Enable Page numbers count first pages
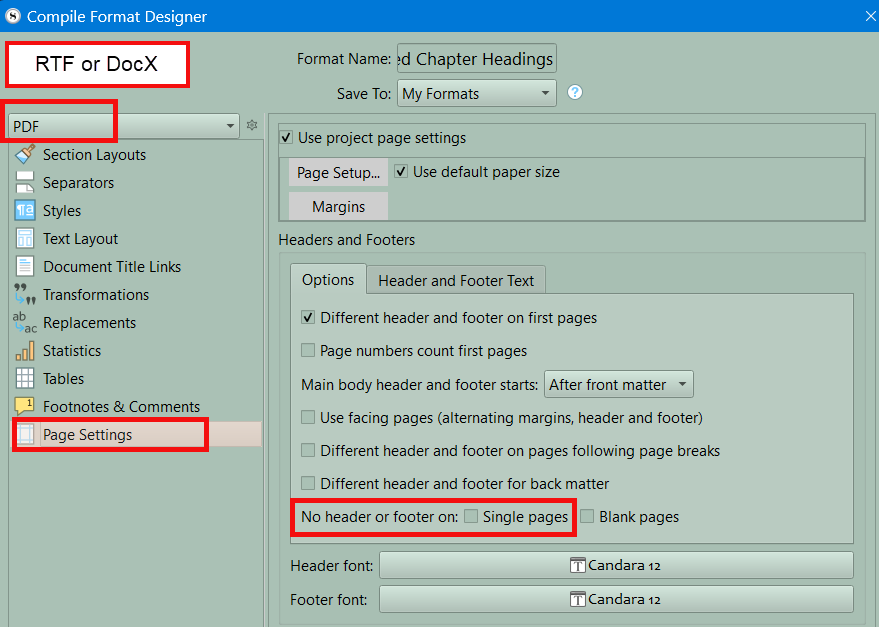Viewport: 879px width, 627px height. [308, 351]
